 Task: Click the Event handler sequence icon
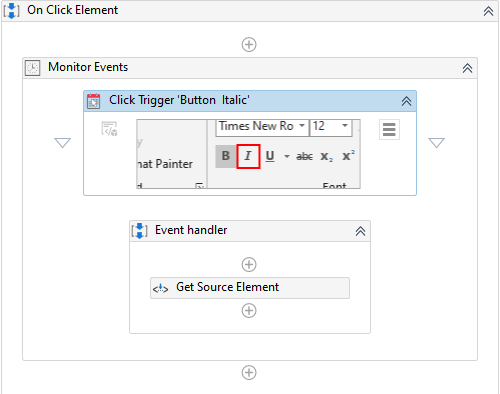click(x=140, y=231)
